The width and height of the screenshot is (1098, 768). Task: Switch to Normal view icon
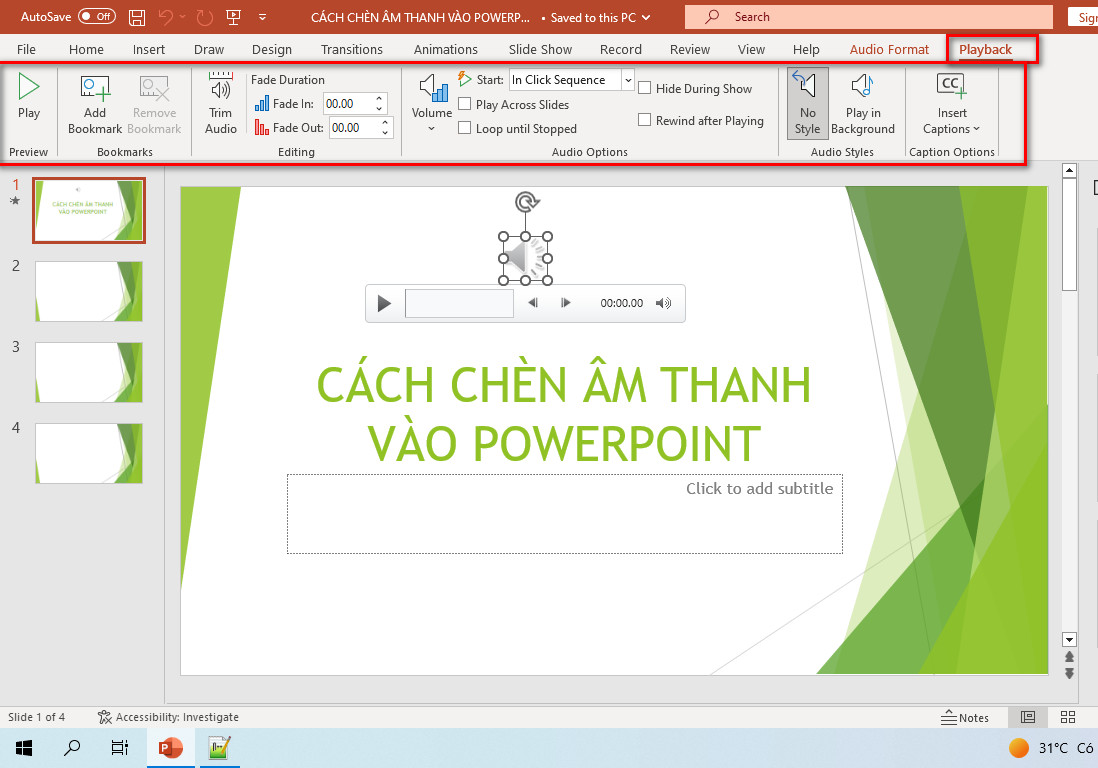1027,717
